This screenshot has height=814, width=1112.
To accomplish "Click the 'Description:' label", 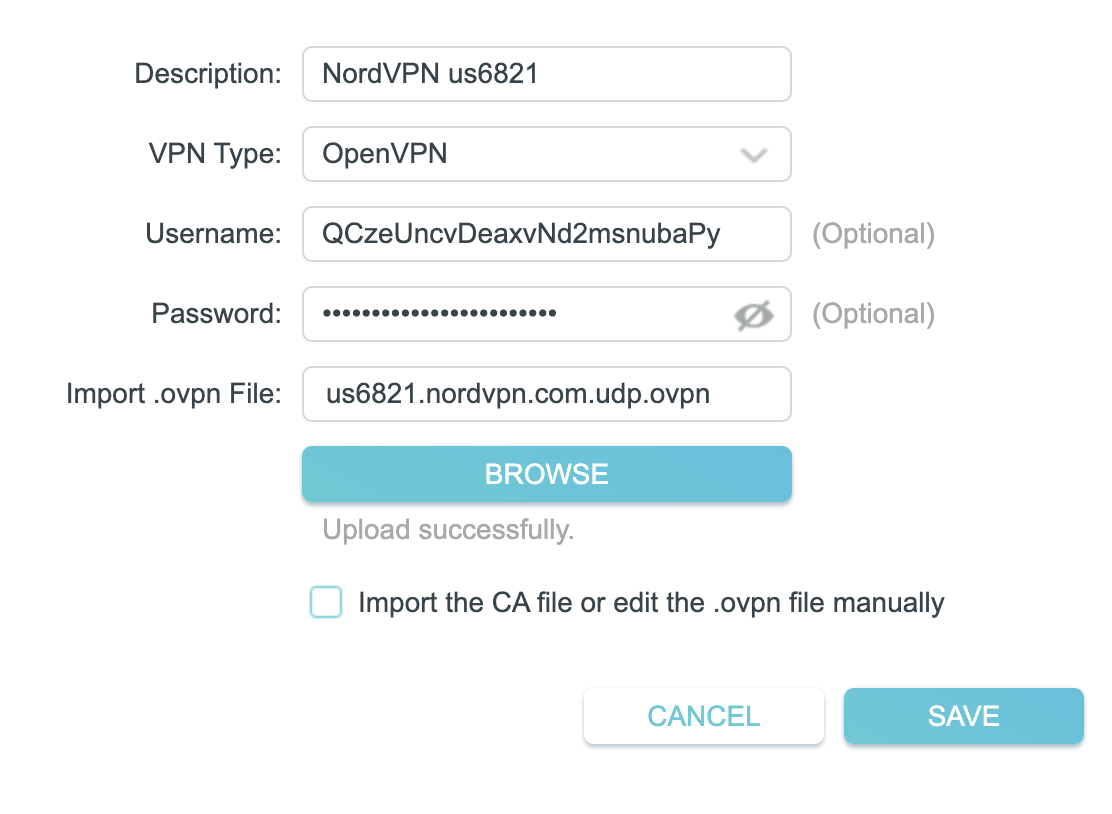I will coord(208,74).
